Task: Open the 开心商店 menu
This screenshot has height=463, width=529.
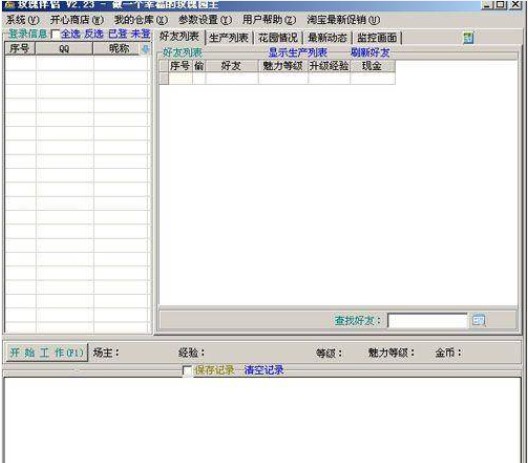Action: 77,20
